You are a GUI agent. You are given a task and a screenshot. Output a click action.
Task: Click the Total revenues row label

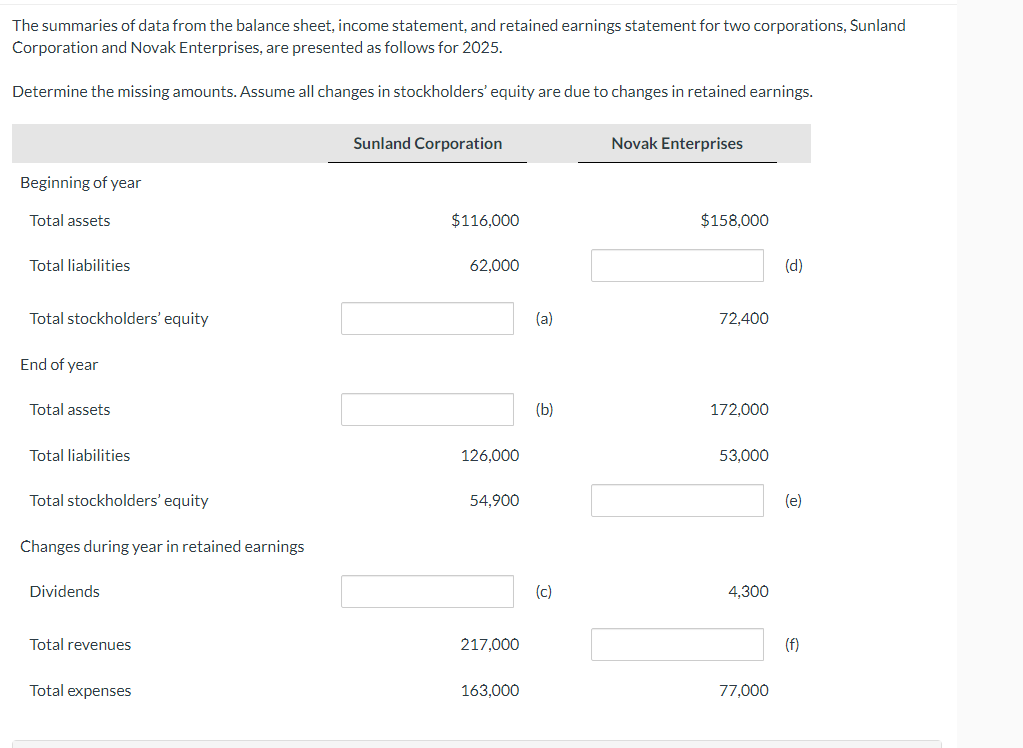click(80, 644)
